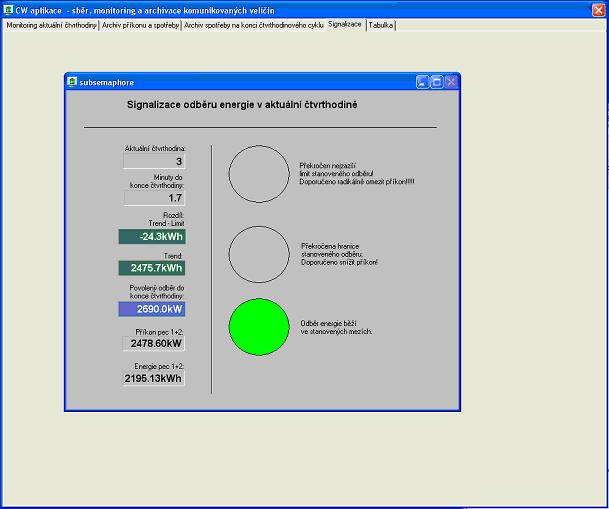Click the green semaphore light
This screenshot has width=609, height=509.
(258, 326)
